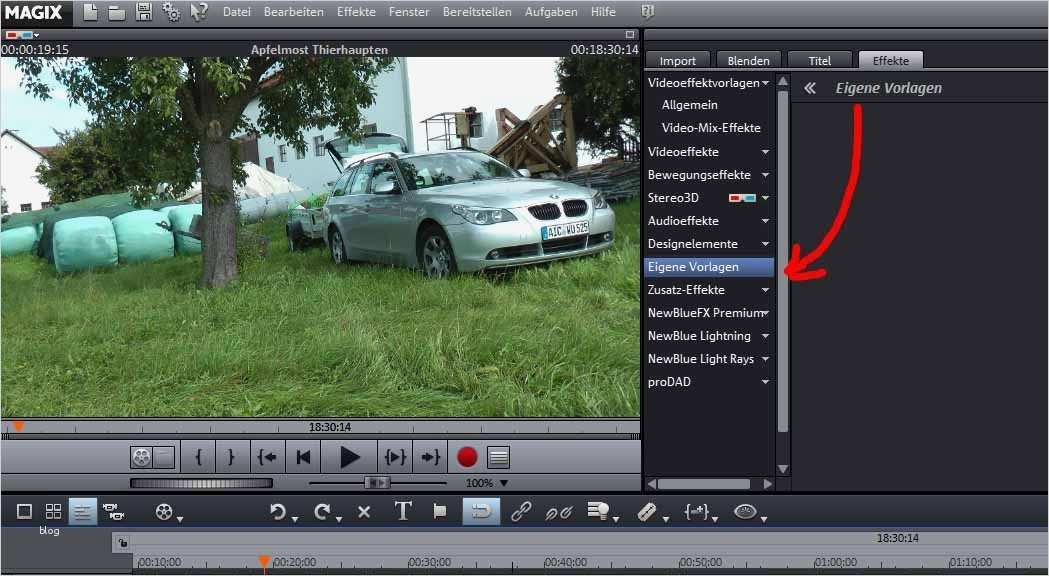Delete selected object with X icon
This screenshot has width=1049, height=576.
[364, 512]
